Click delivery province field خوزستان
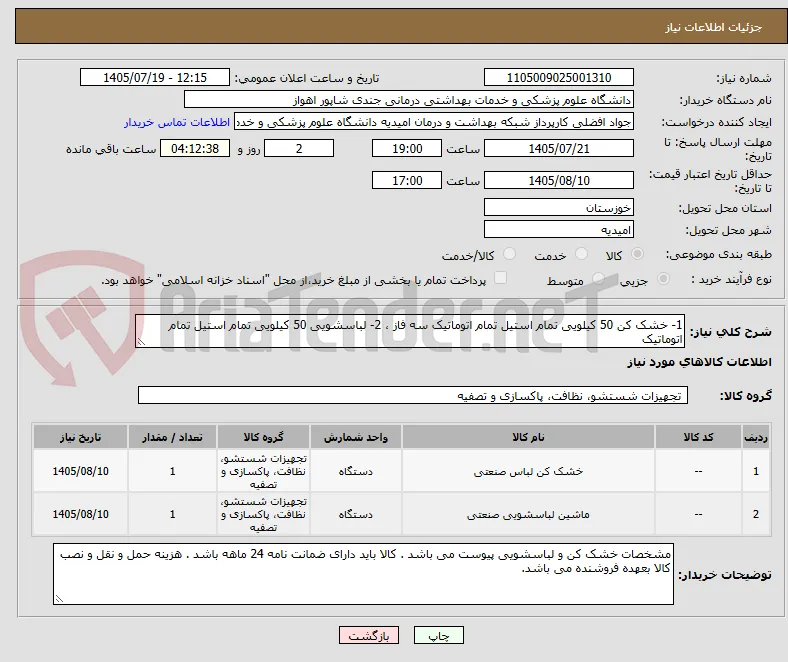 558,207
